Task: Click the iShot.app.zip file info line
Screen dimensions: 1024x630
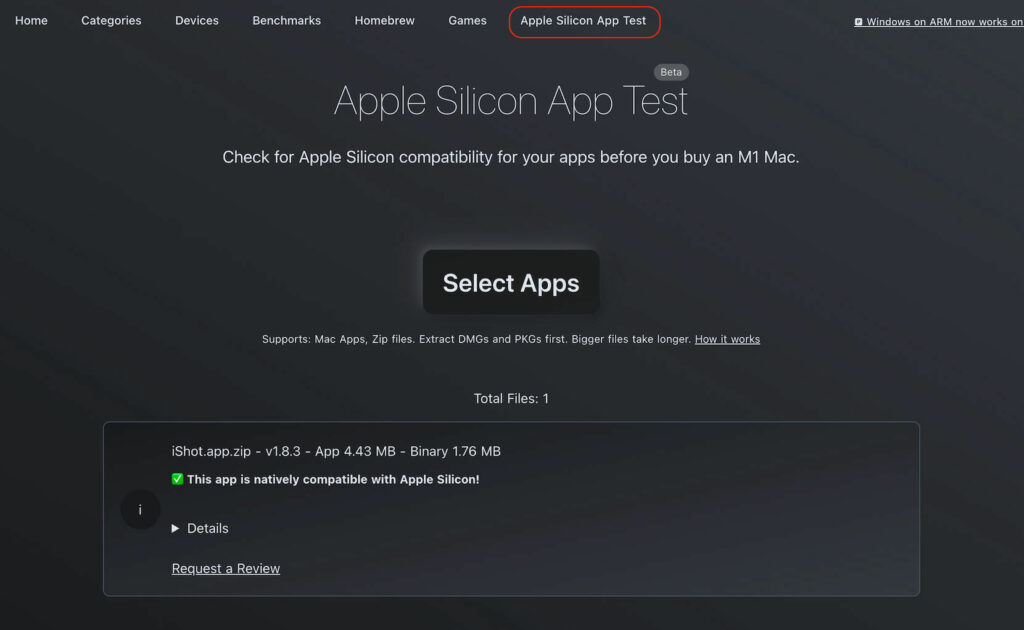Action: pyautogui.click(x=336, y=451)
